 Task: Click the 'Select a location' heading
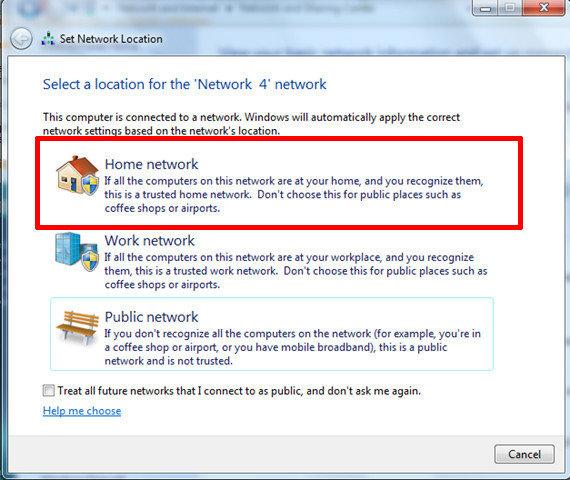coord(185,84)
